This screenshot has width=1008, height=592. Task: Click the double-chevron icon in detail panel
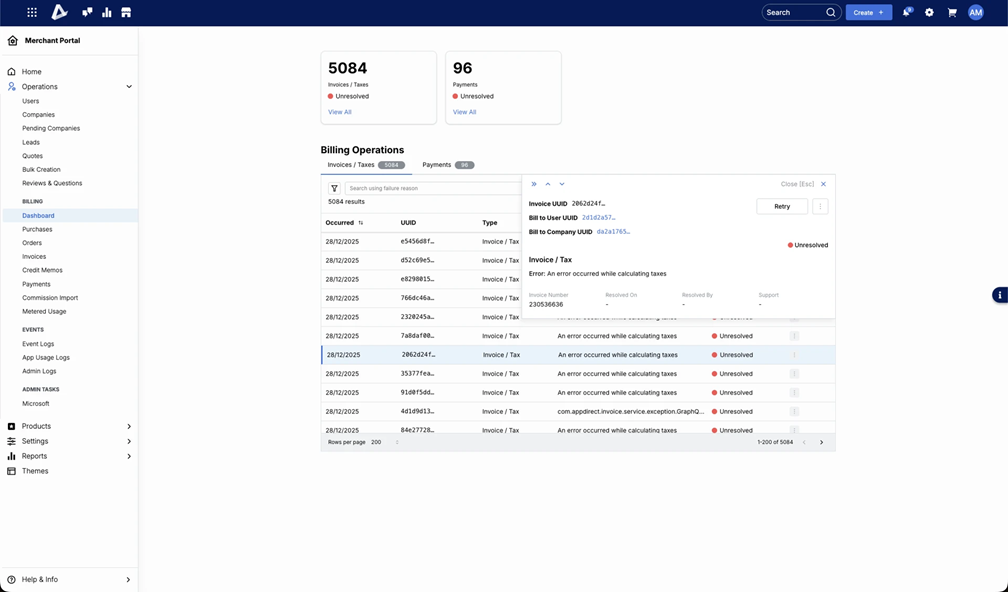coord(534,184)
